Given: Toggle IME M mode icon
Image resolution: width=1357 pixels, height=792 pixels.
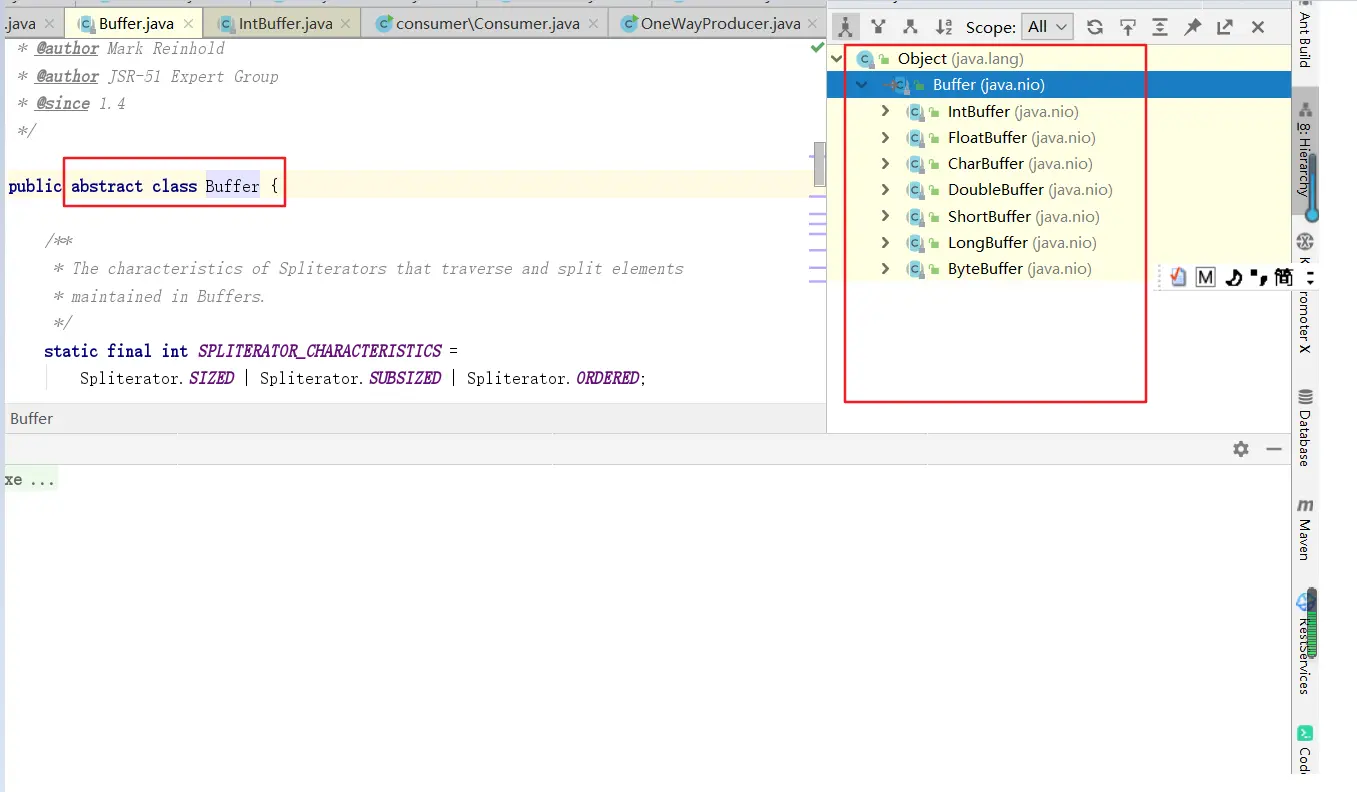Looking at the screenshot, I should click(1205, 277).
